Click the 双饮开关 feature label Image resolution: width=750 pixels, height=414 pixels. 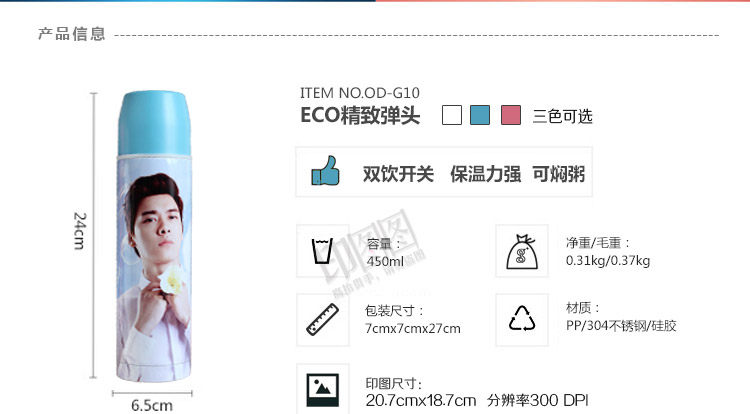pos(398,174)
